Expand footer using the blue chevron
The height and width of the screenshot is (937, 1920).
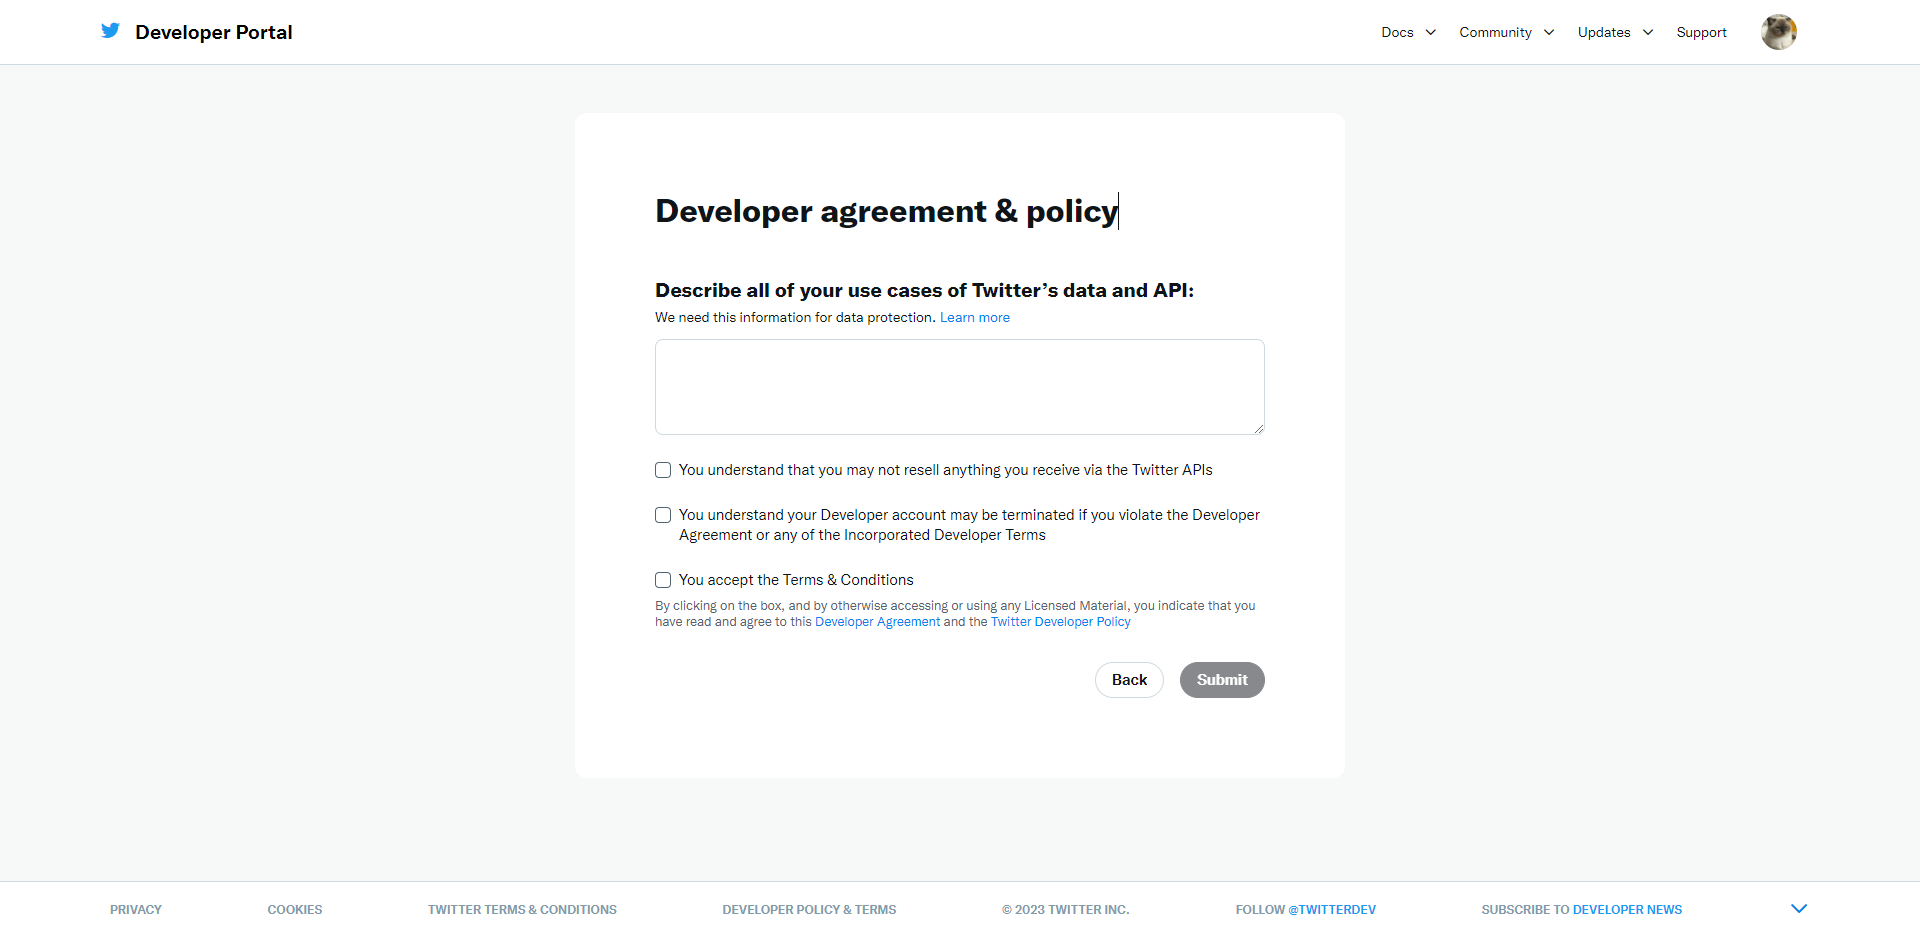coord(1798,908)
